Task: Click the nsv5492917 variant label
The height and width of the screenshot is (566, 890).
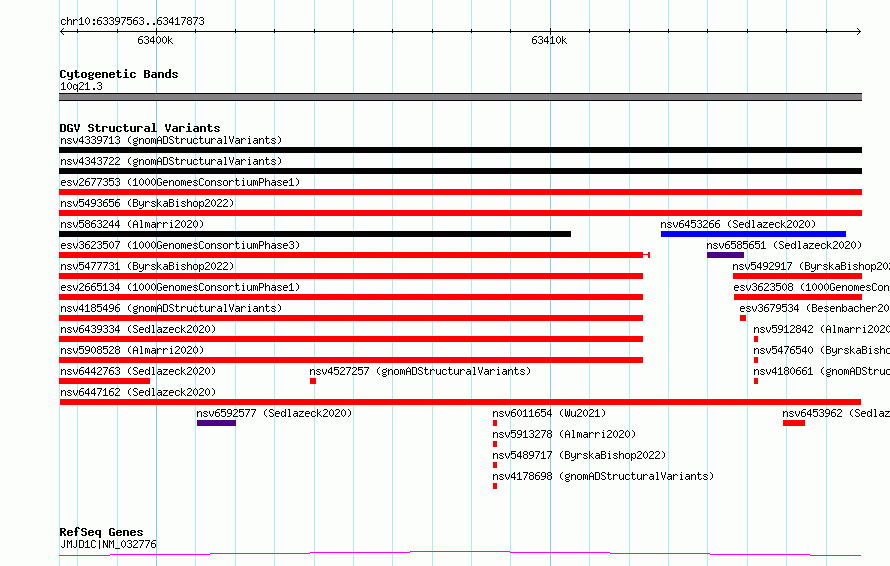Action: [x=811, y=266]
